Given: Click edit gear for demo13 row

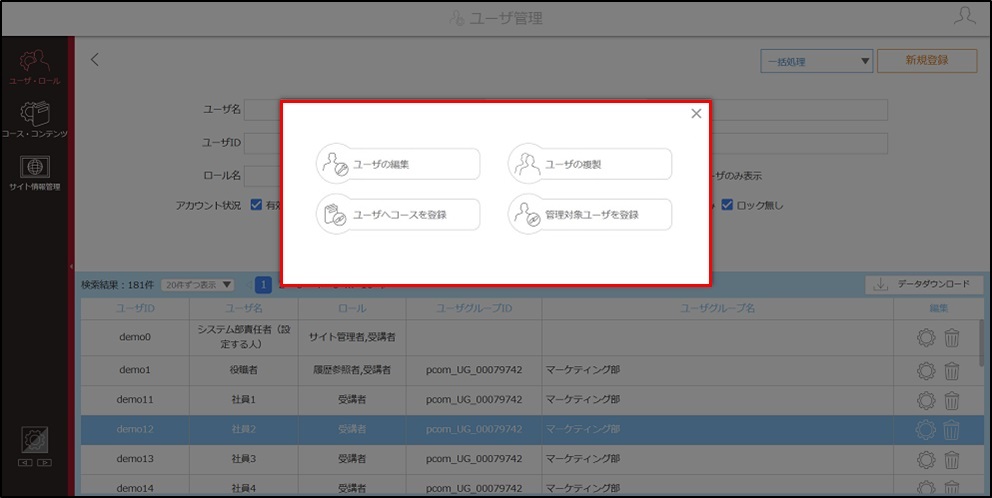Looking at the screenshot, I should tap(926, 459).
